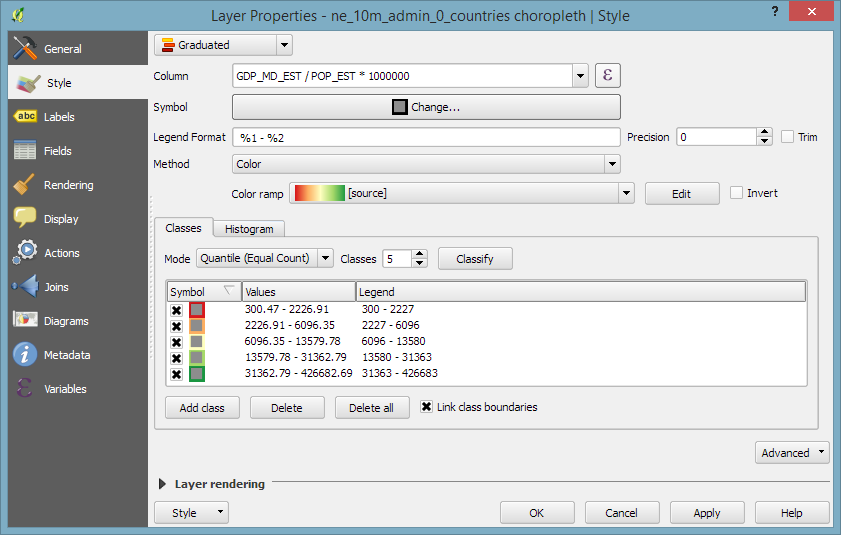Screen dimensions: 841x535
Task: Open the Display speech bubble icon
Action: click(x=26, y=219)
